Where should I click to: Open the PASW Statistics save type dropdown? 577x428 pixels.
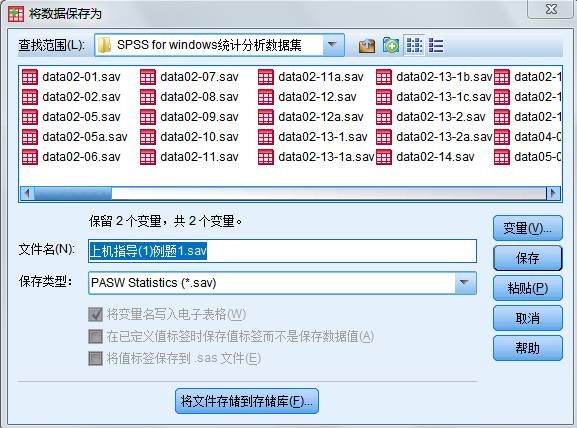point(465,283)
